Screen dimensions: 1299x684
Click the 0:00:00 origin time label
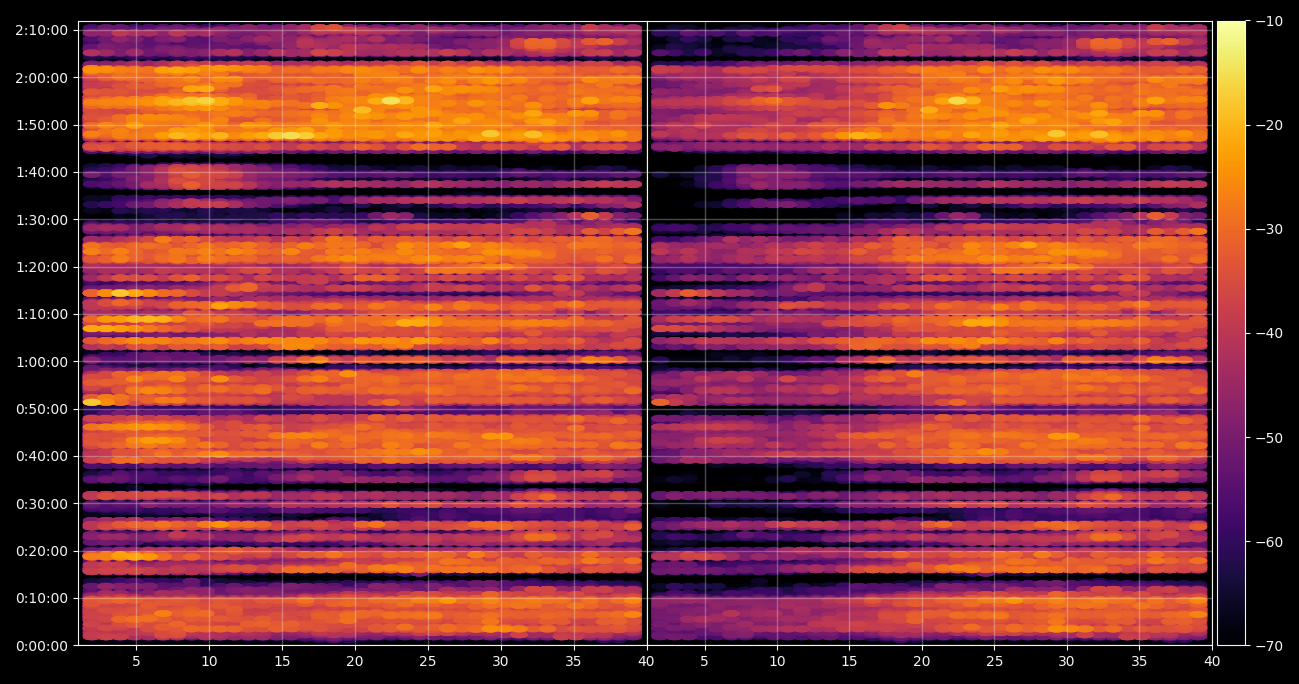tap(41, 645)
